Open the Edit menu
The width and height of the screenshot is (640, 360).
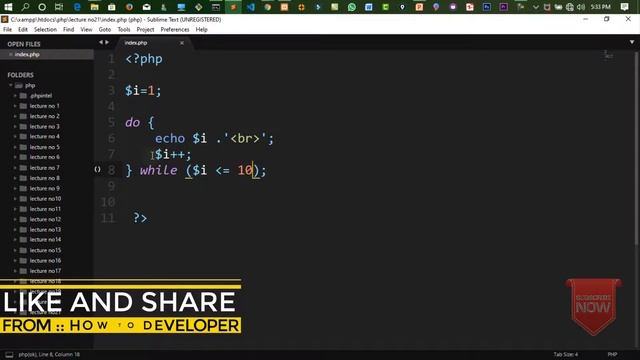point(23,29)
